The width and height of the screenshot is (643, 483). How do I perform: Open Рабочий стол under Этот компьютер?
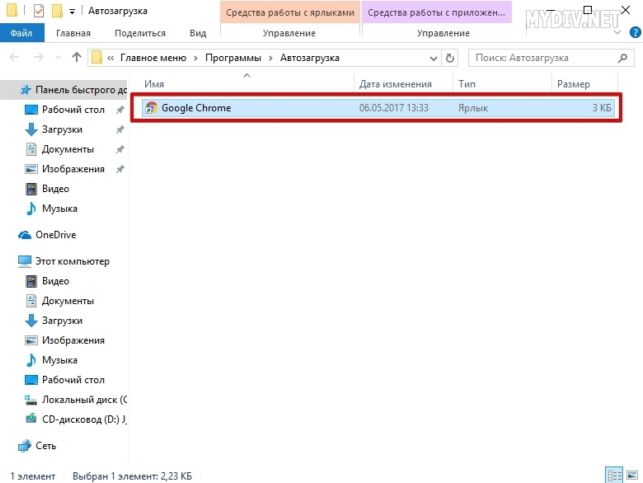tap(73, 380)
